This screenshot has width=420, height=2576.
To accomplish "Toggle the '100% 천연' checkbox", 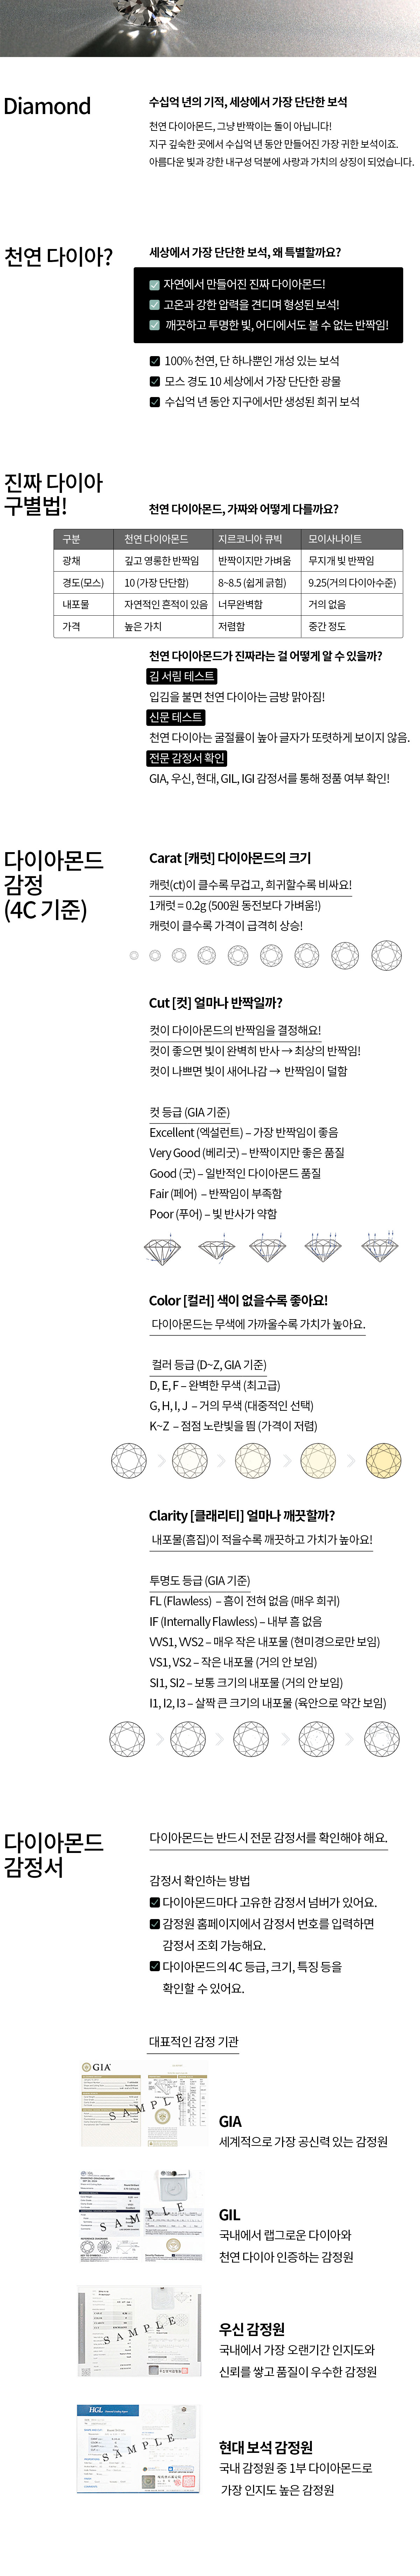I will [155, 361].
